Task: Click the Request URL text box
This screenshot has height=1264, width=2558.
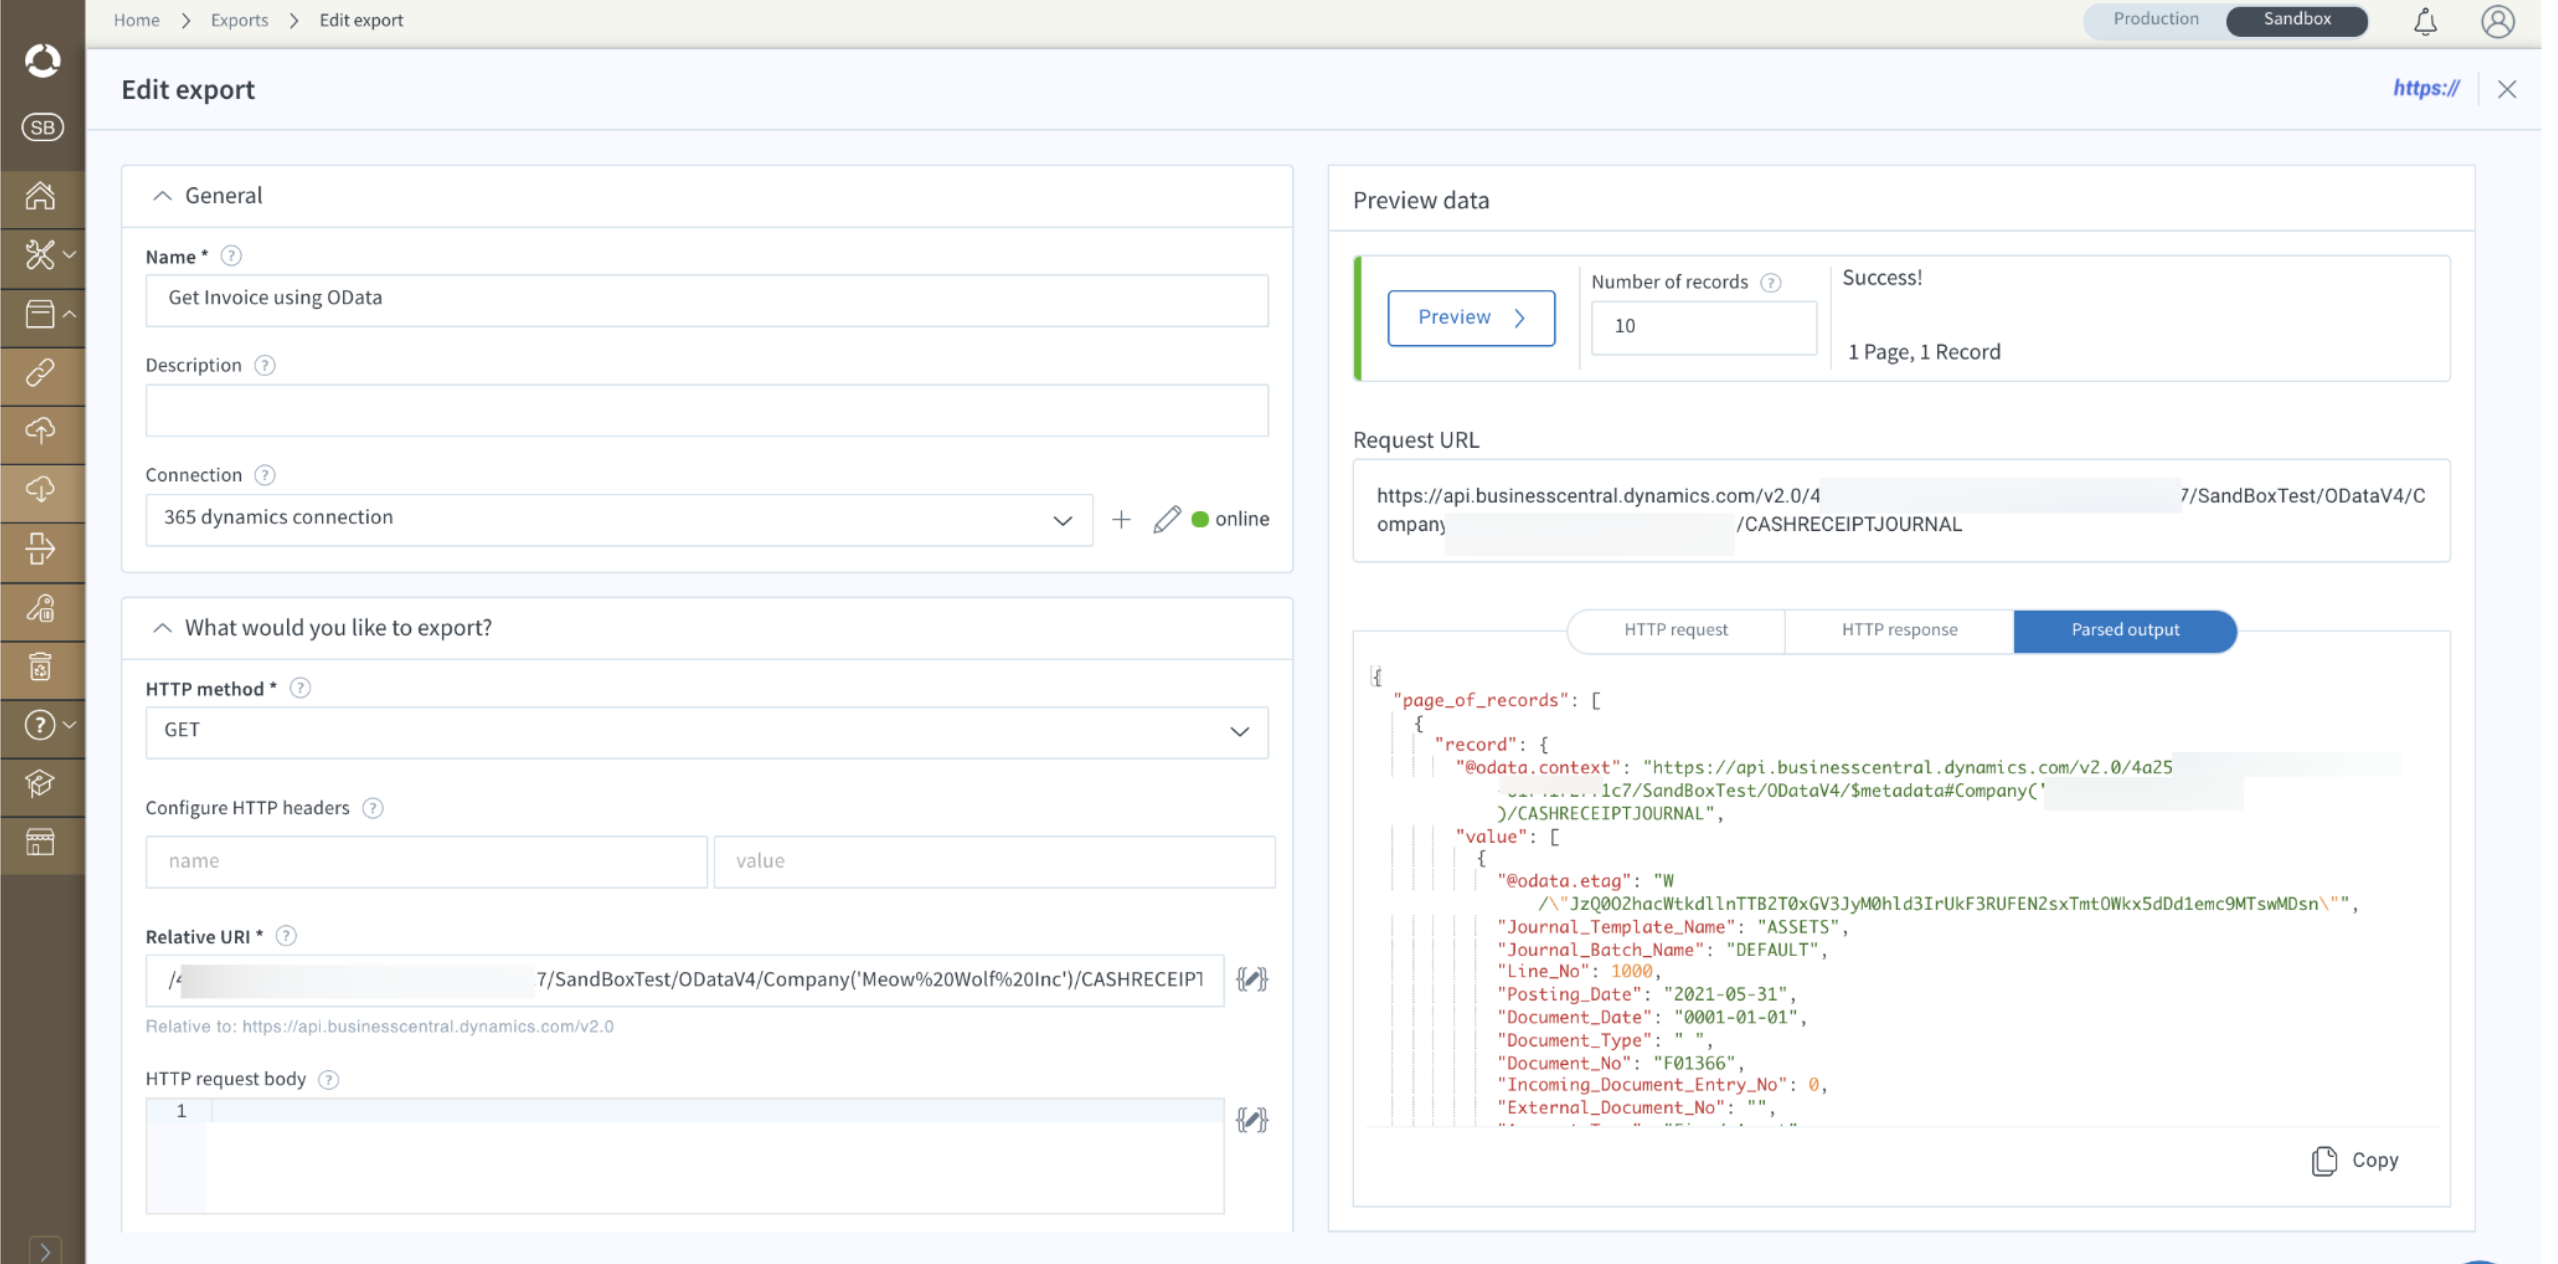Action: pyautogui.click(x=1900, y=510)
